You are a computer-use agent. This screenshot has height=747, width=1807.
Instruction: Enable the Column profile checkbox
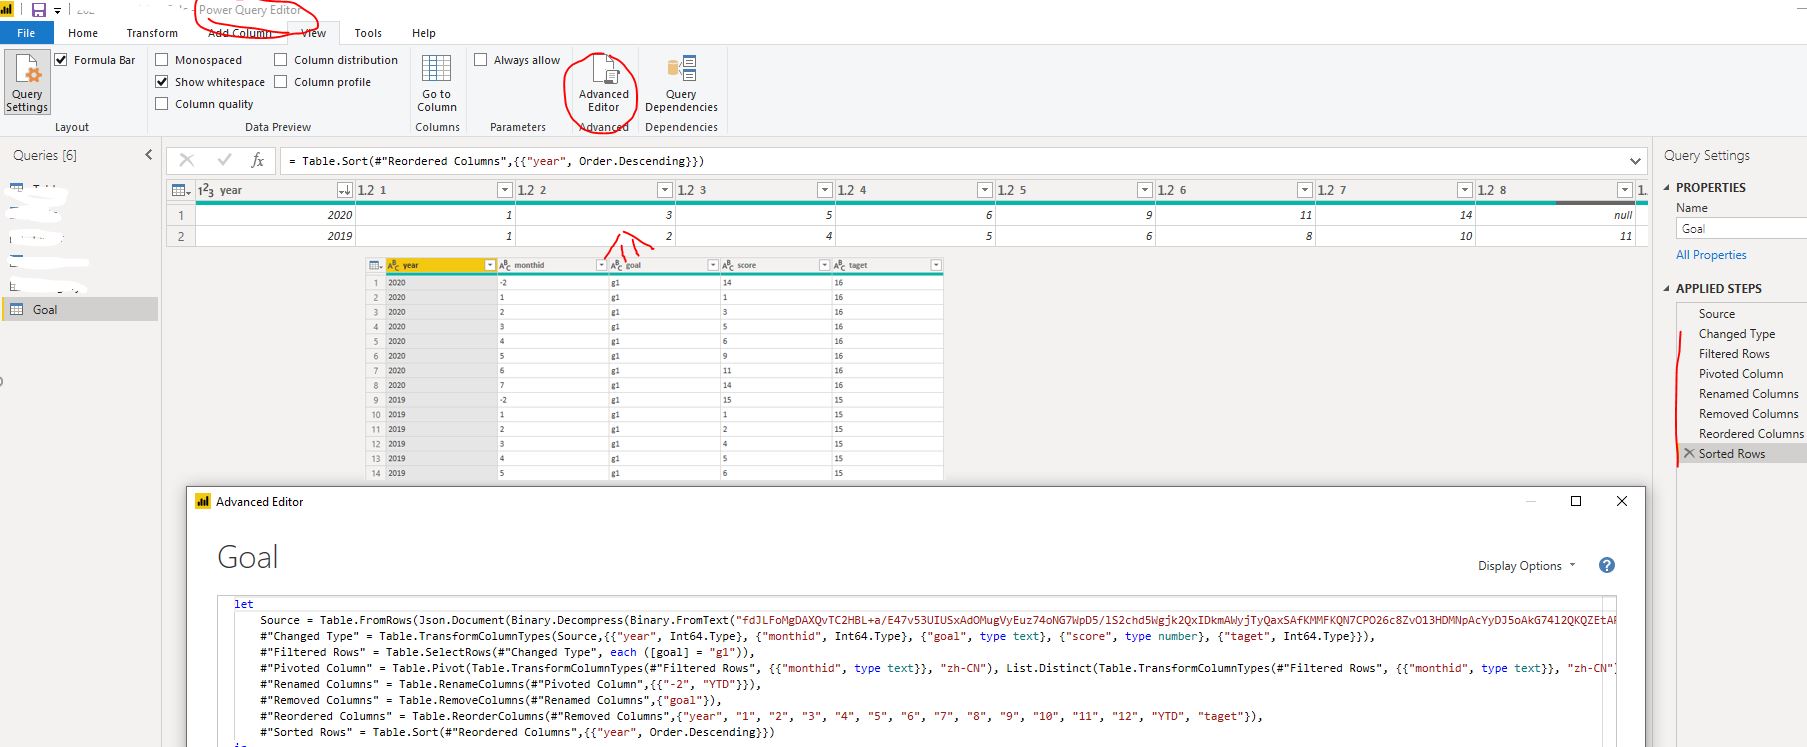coord(281,82)
